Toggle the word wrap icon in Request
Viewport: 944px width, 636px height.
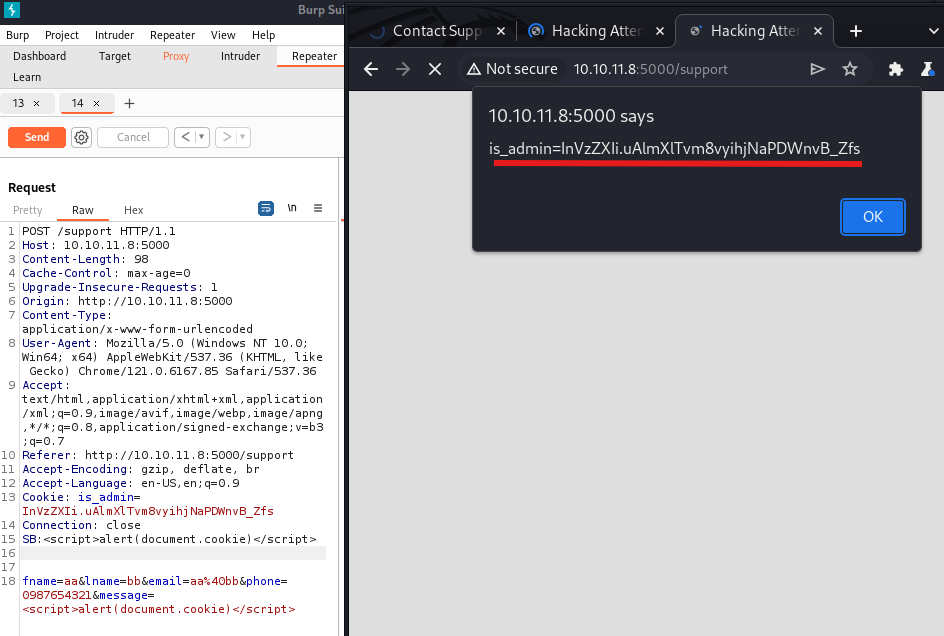266,208
